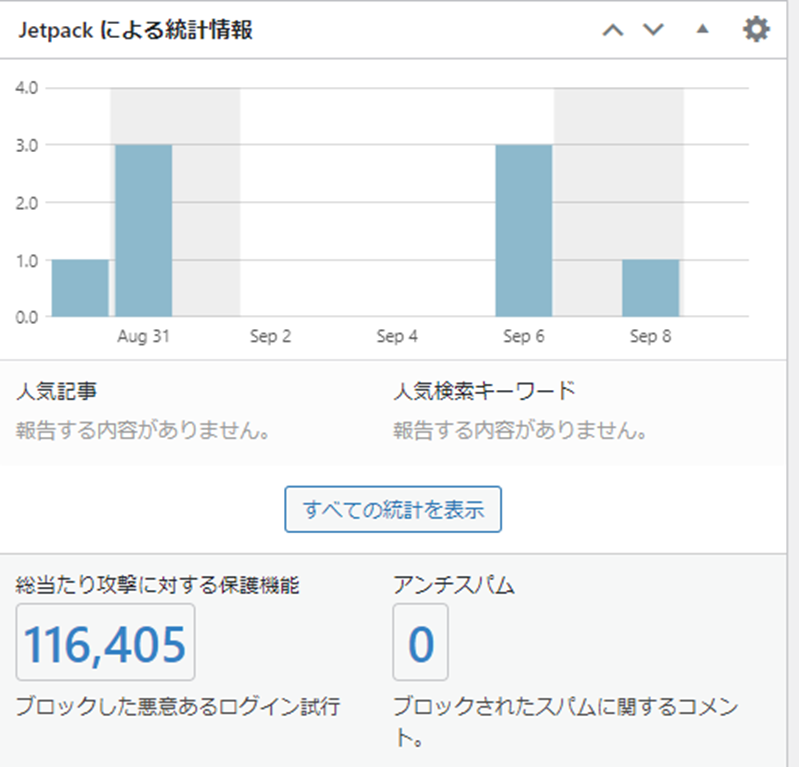Click the short bar near Sep 8

click(650, 288)
